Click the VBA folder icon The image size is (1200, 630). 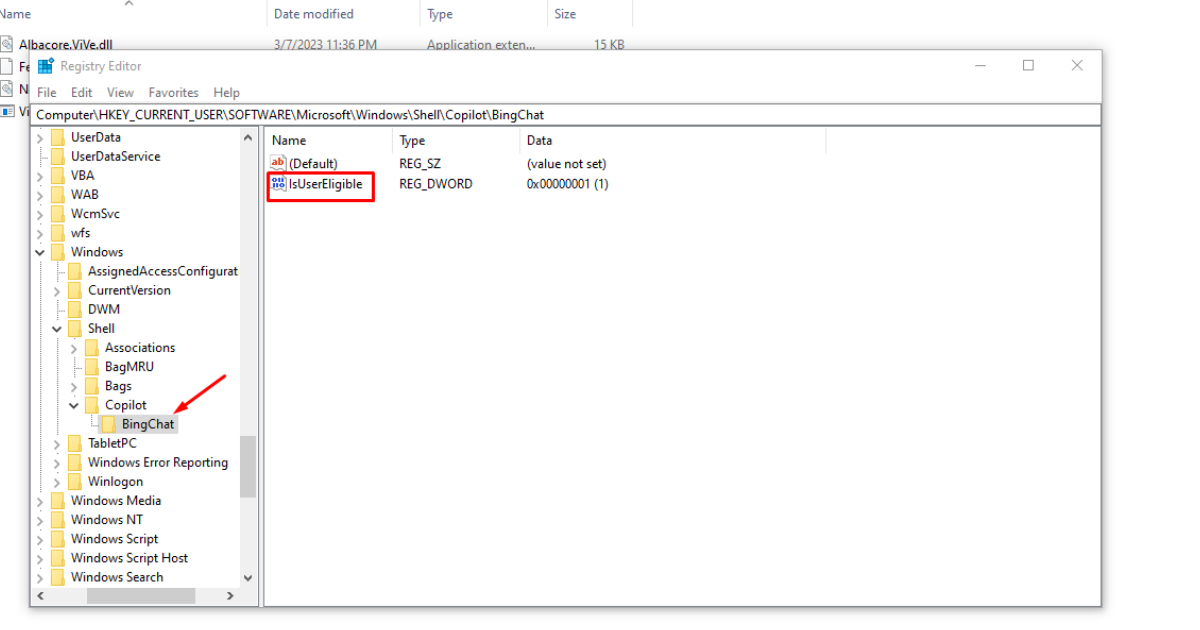point(58,175)
